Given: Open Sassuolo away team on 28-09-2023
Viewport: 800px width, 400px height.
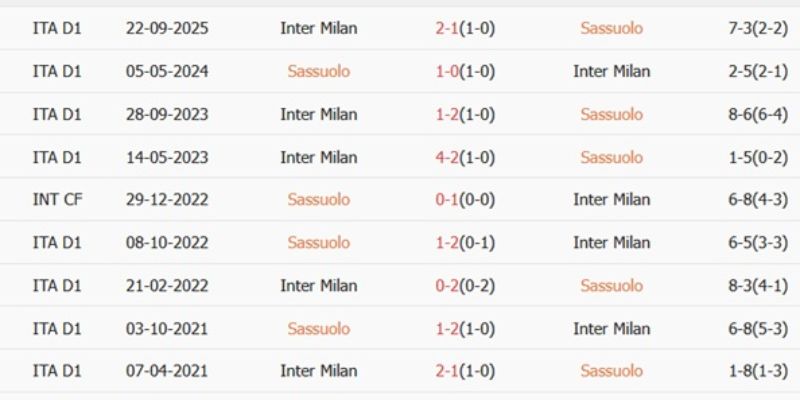Looking at the screenshot, I should 611,114.
